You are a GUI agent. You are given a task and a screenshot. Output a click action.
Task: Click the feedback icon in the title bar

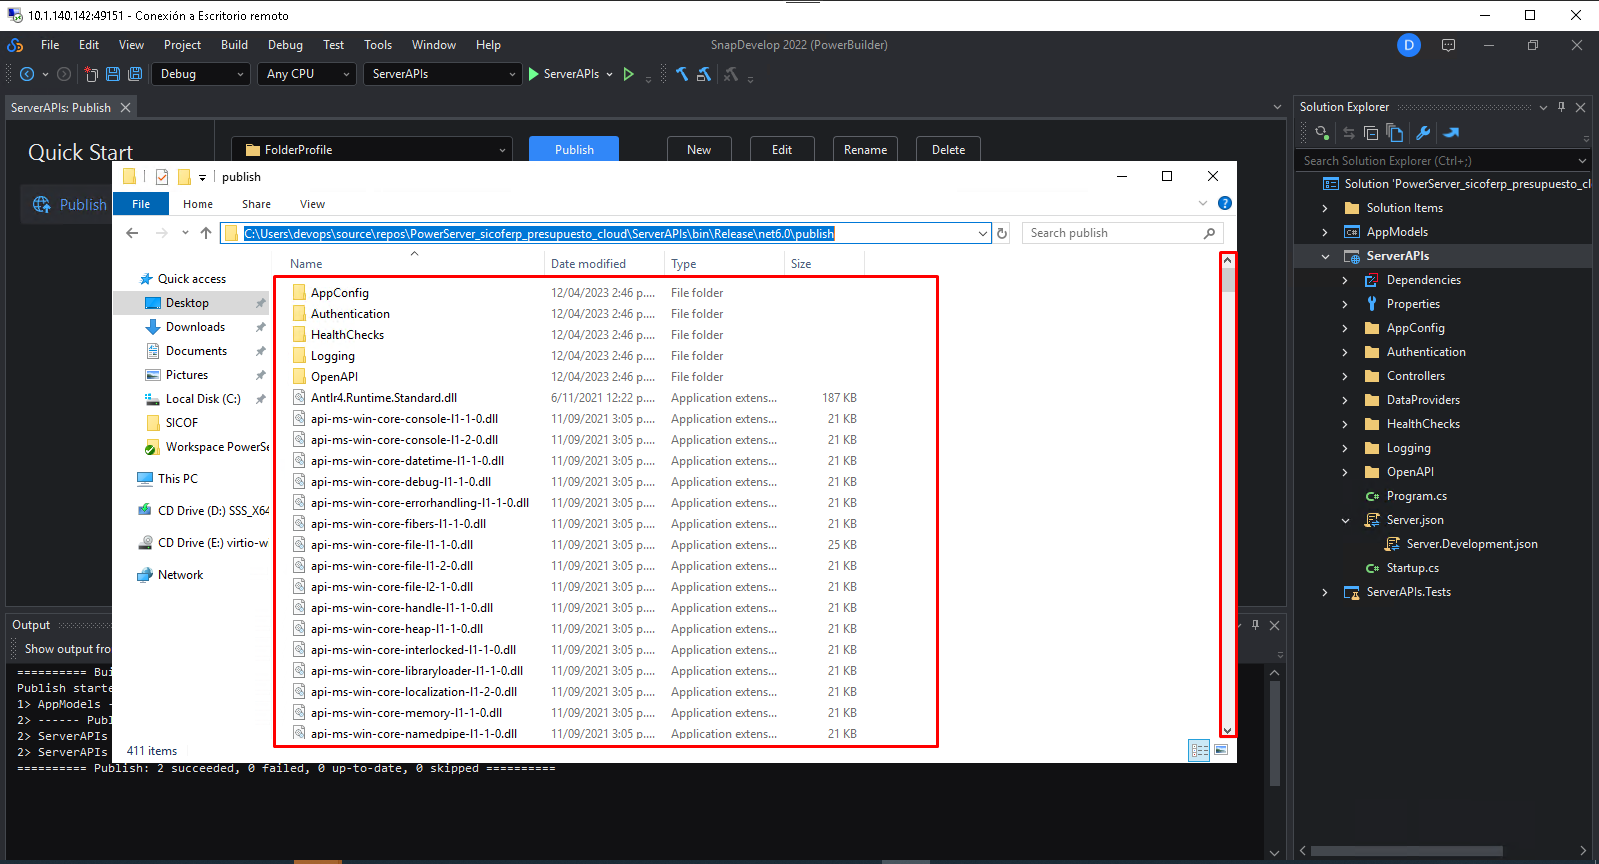1448,45
